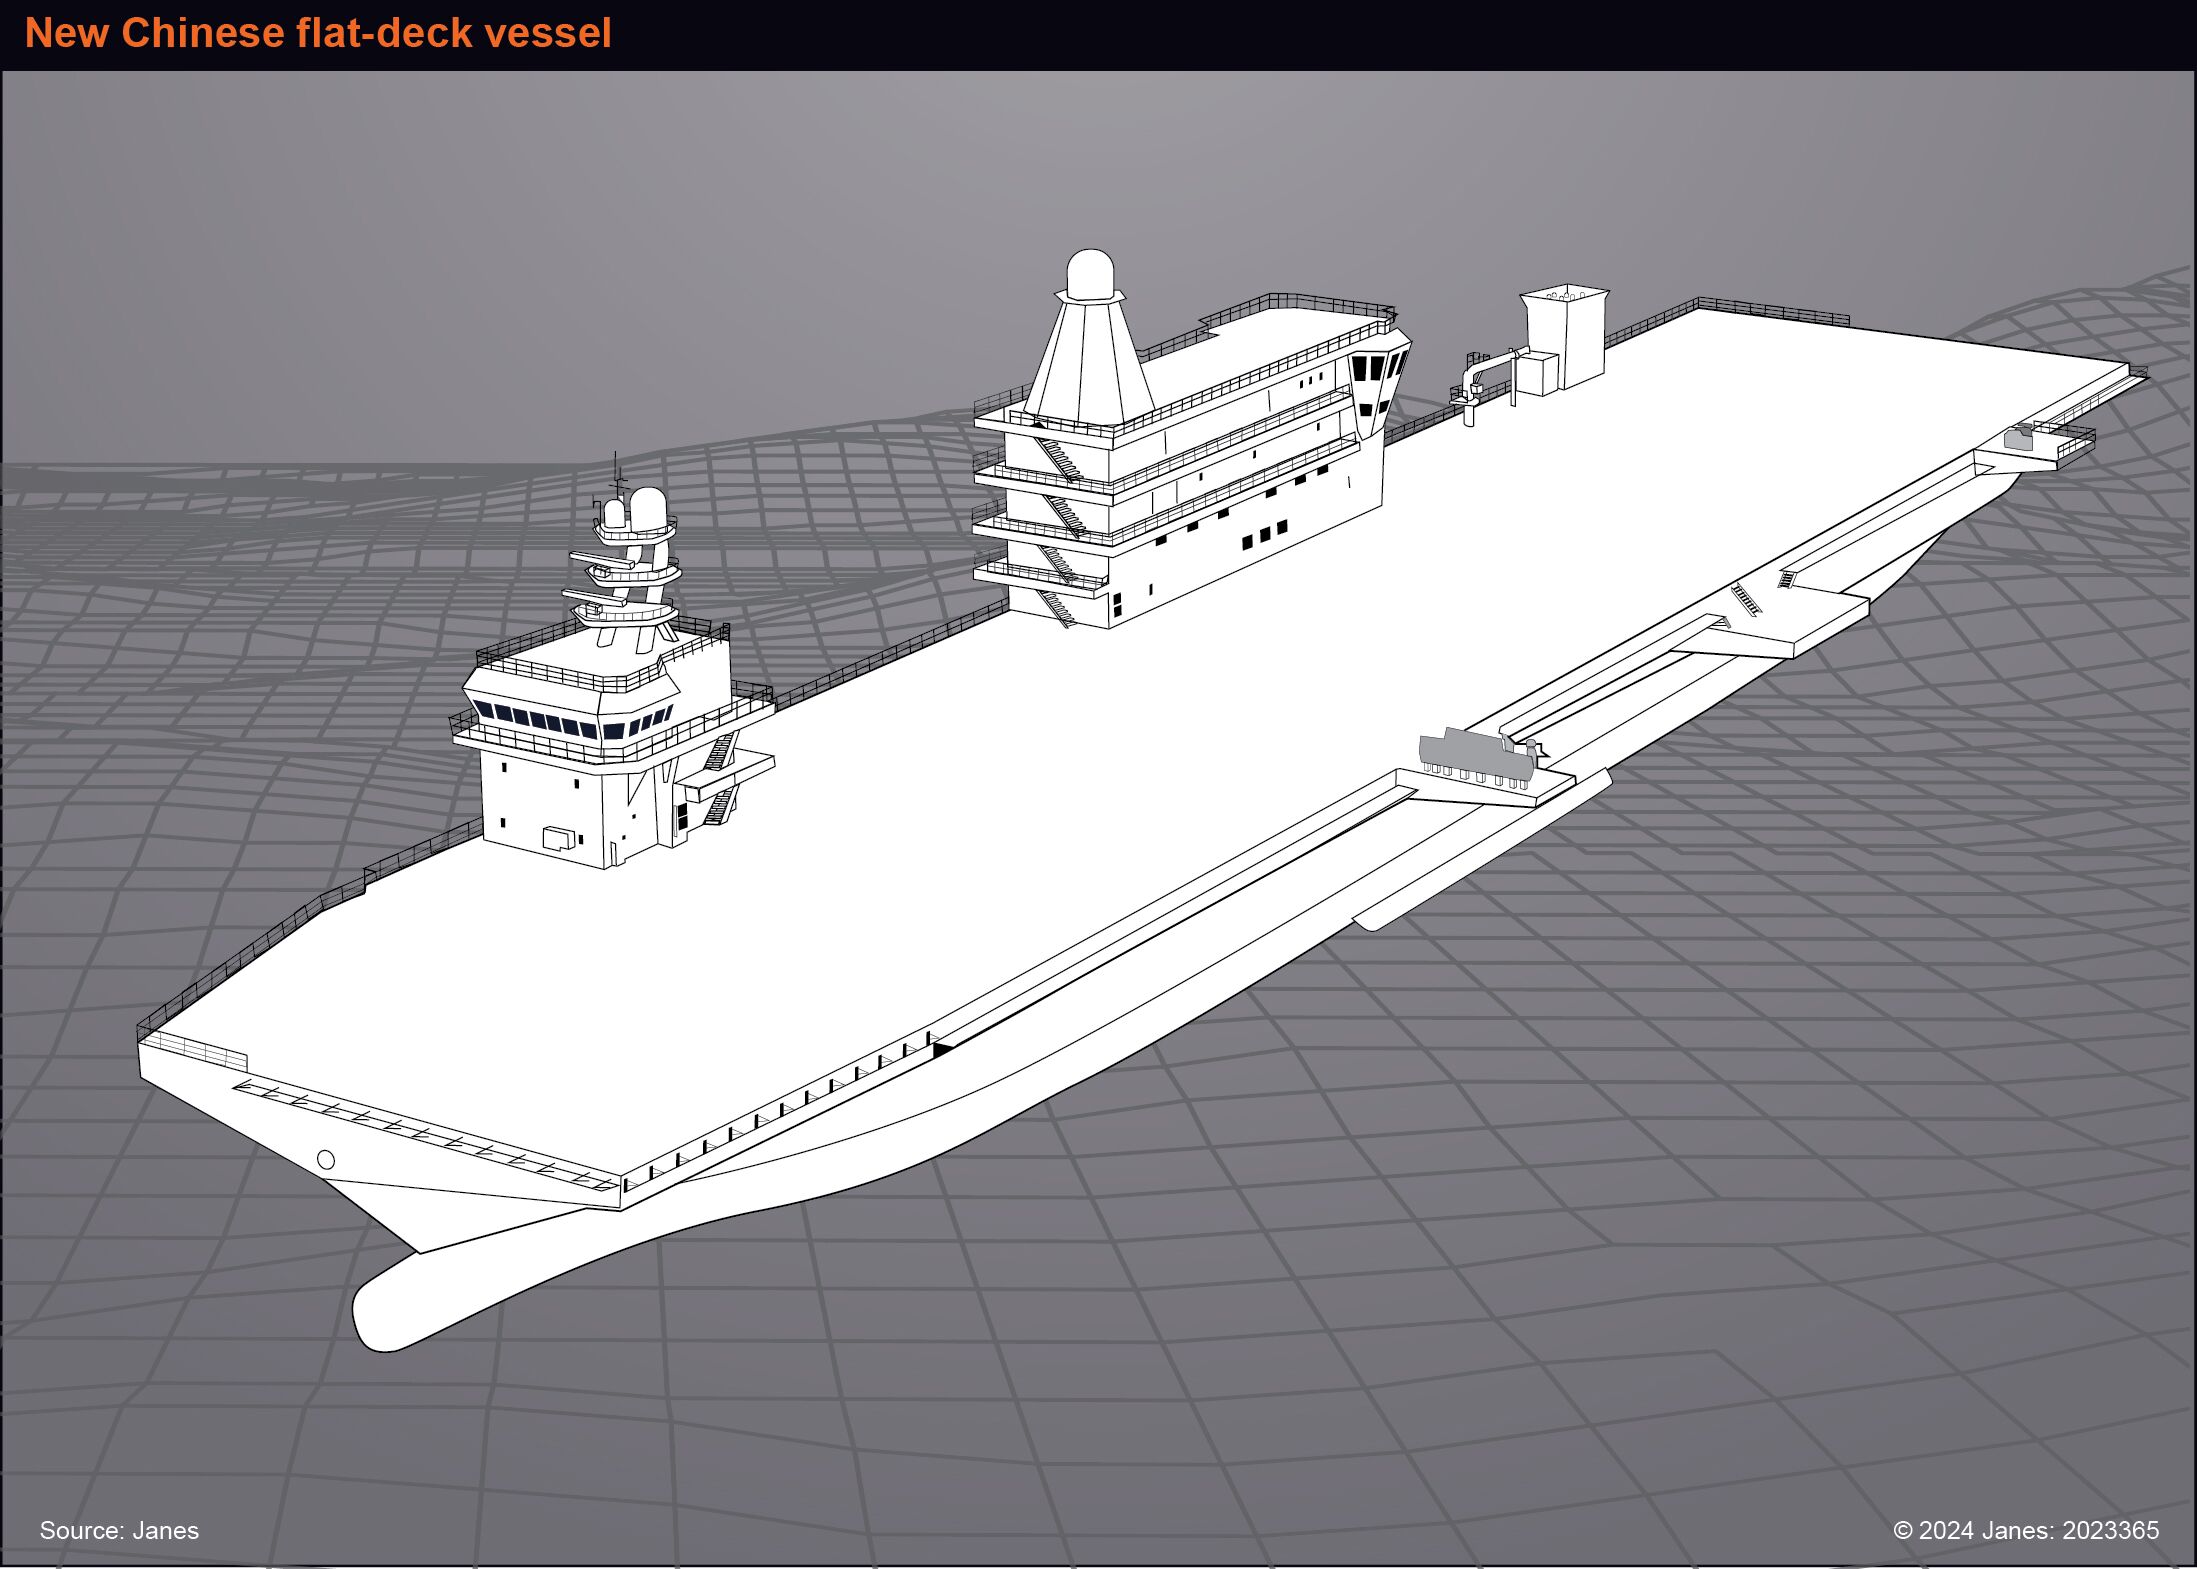
Task: Click the radar dome atop the aft island
Action: (x=1090, y=275)
